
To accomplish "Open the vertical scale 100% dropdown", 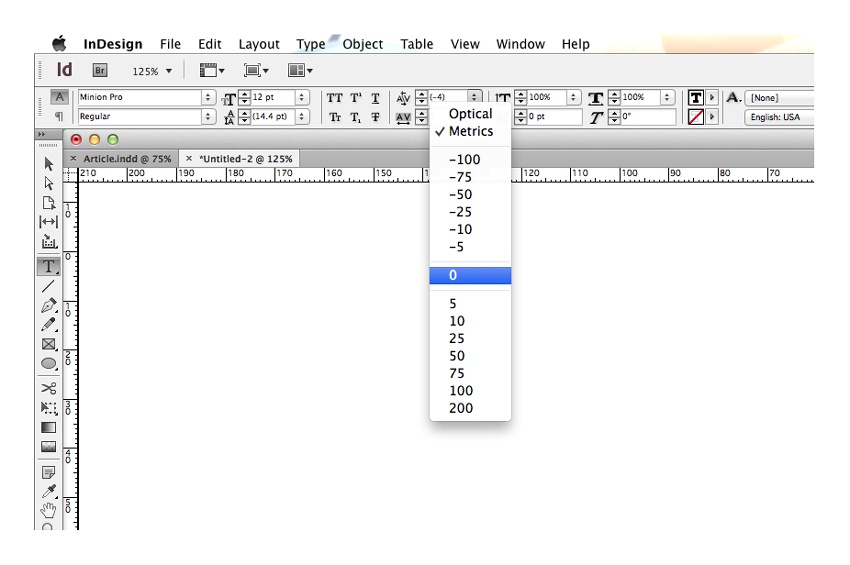I will point(573,97).
